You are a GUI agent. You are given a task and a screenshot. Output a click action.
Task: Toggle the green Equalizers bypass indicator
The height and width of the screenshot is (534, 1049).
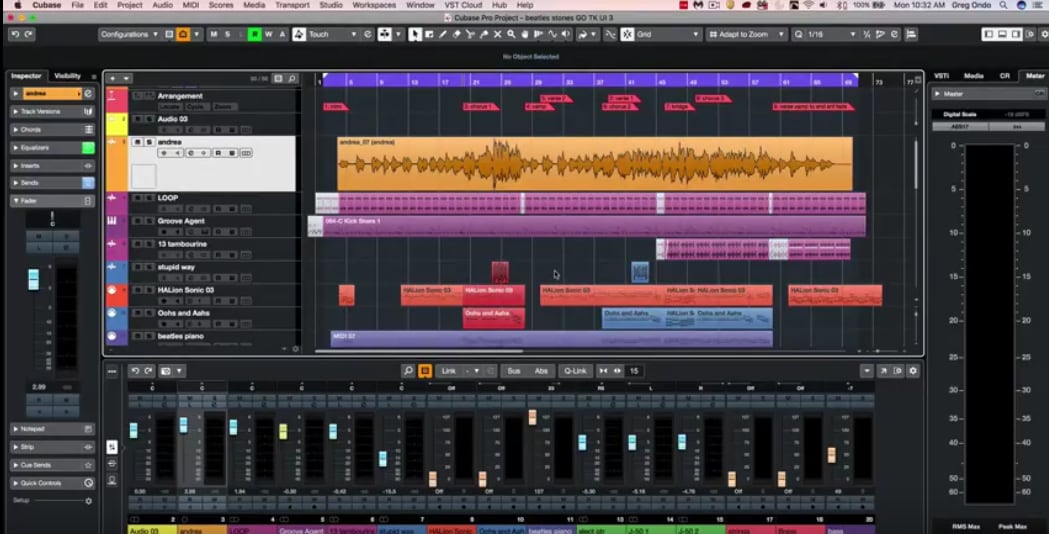(88, 147)
